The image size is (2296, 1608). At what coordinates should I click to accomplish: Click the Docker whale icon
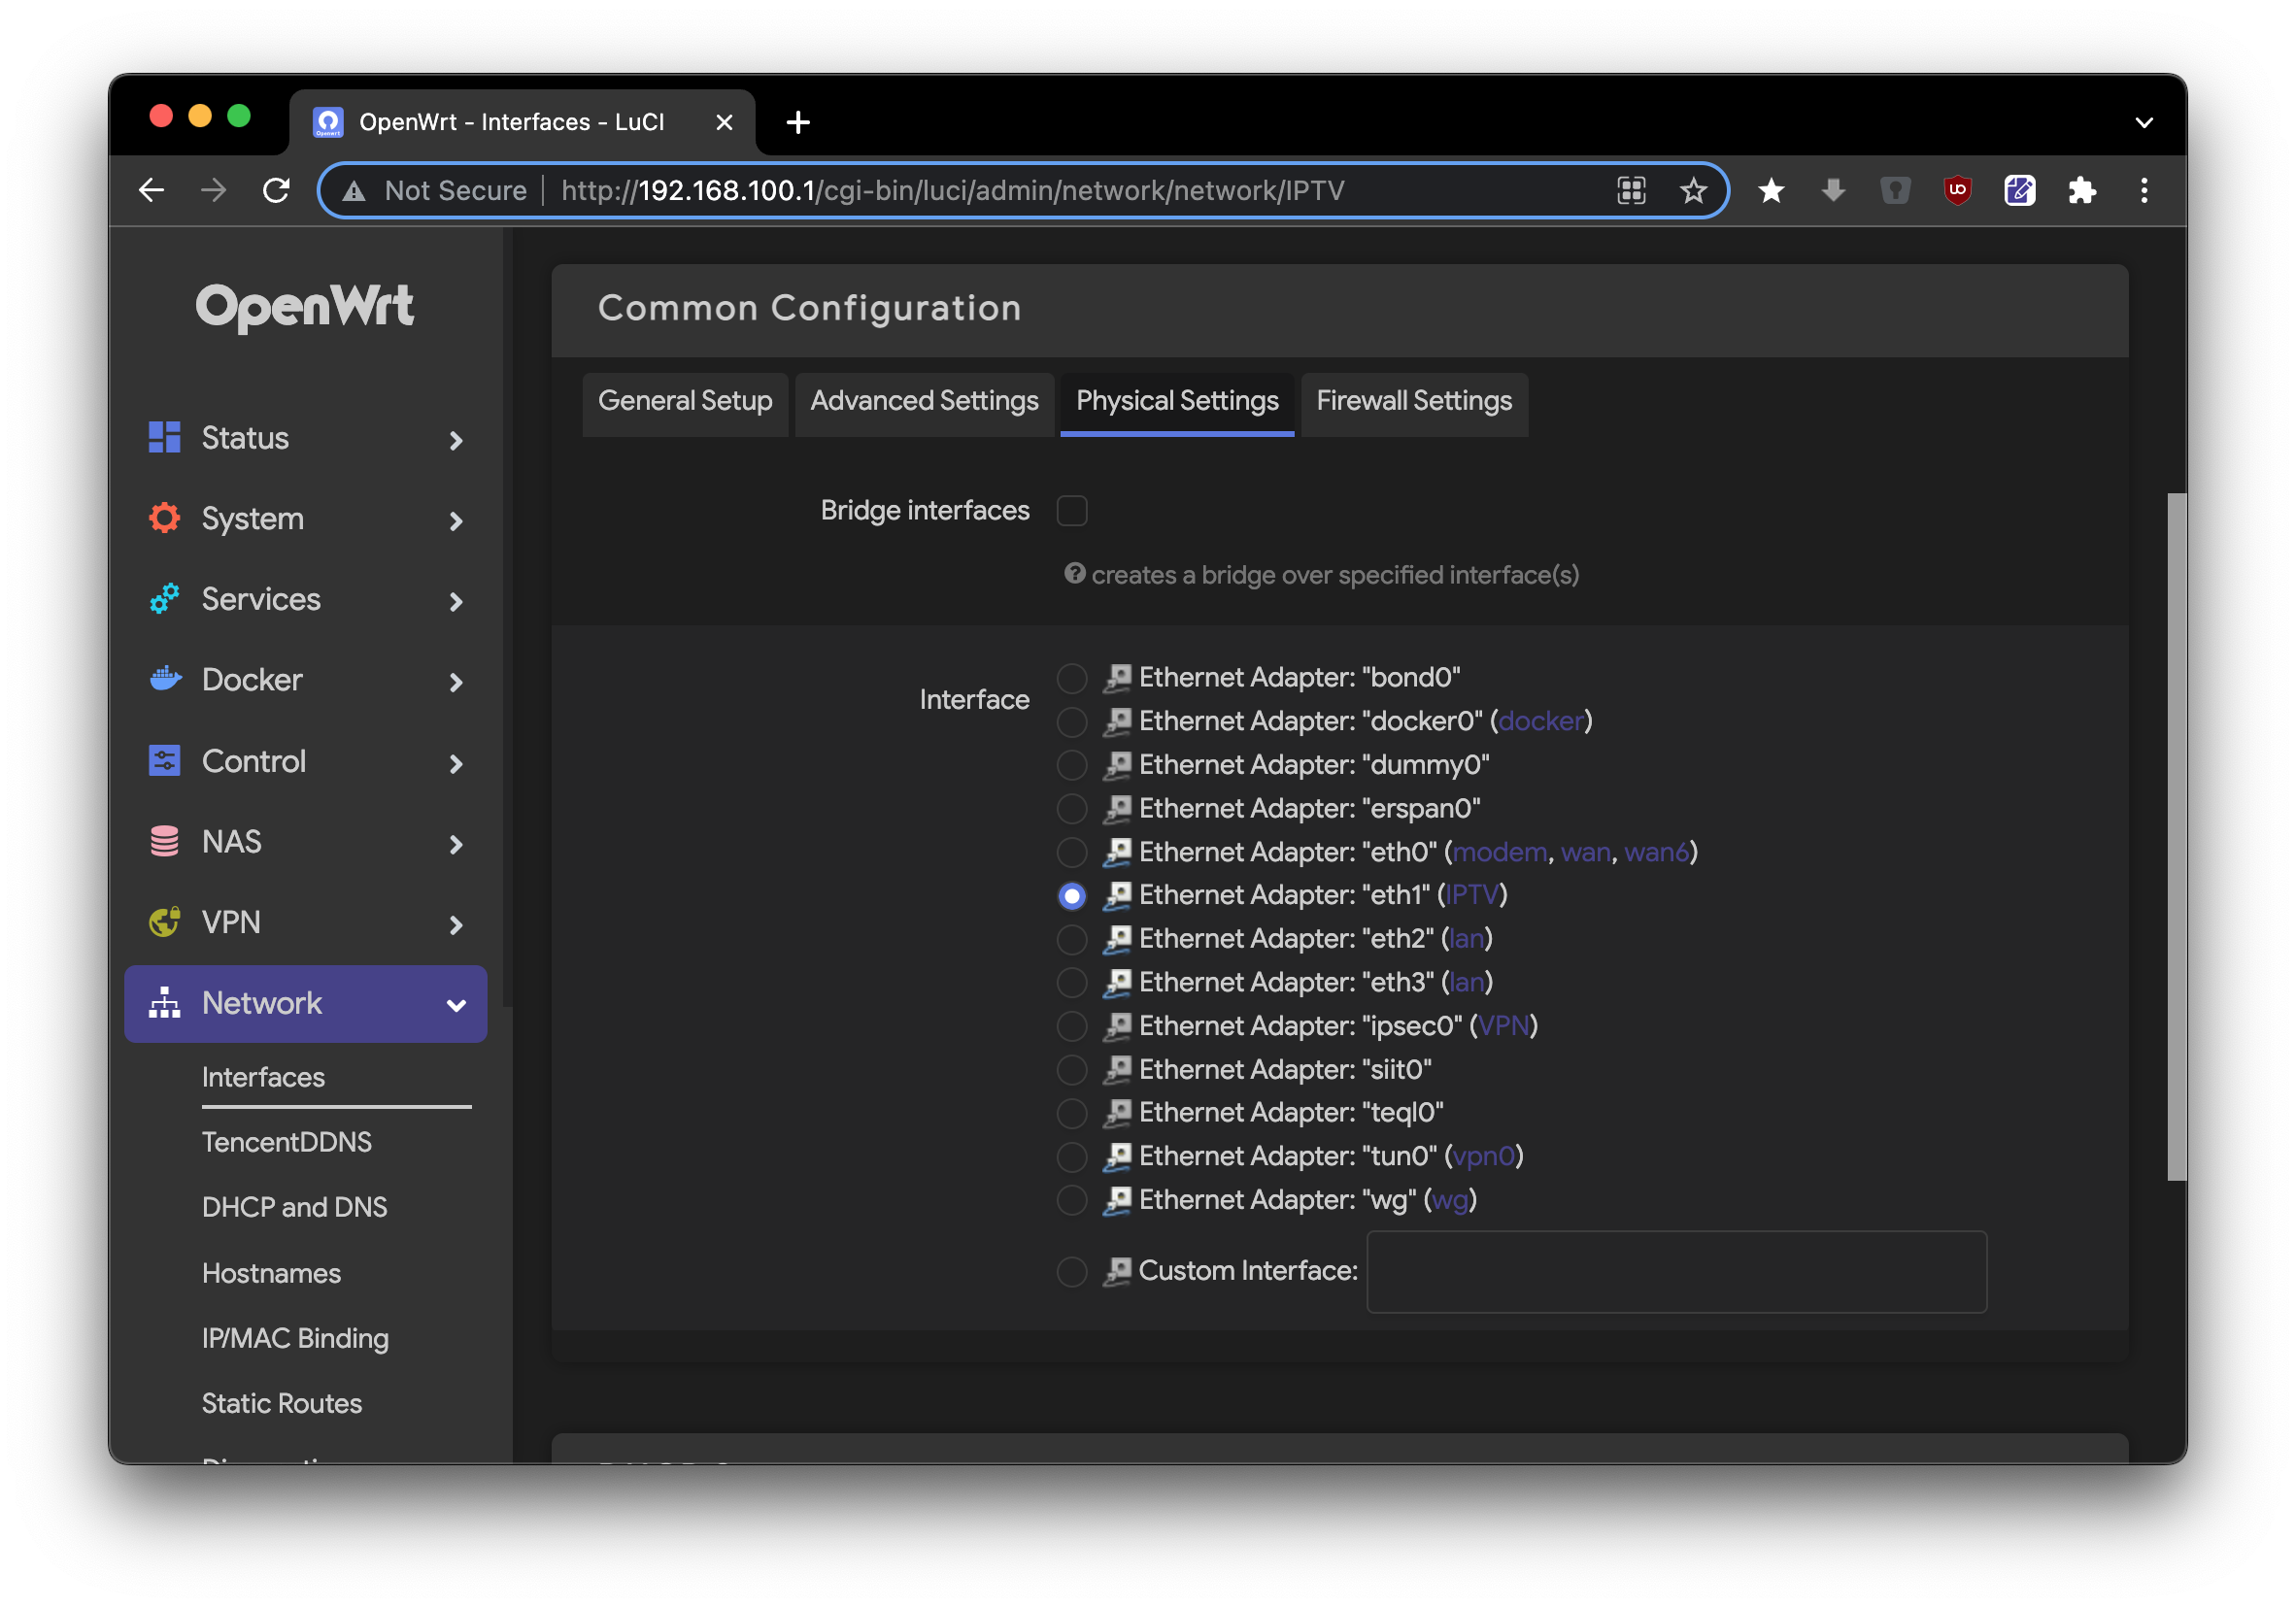click(x=164, y=679)
